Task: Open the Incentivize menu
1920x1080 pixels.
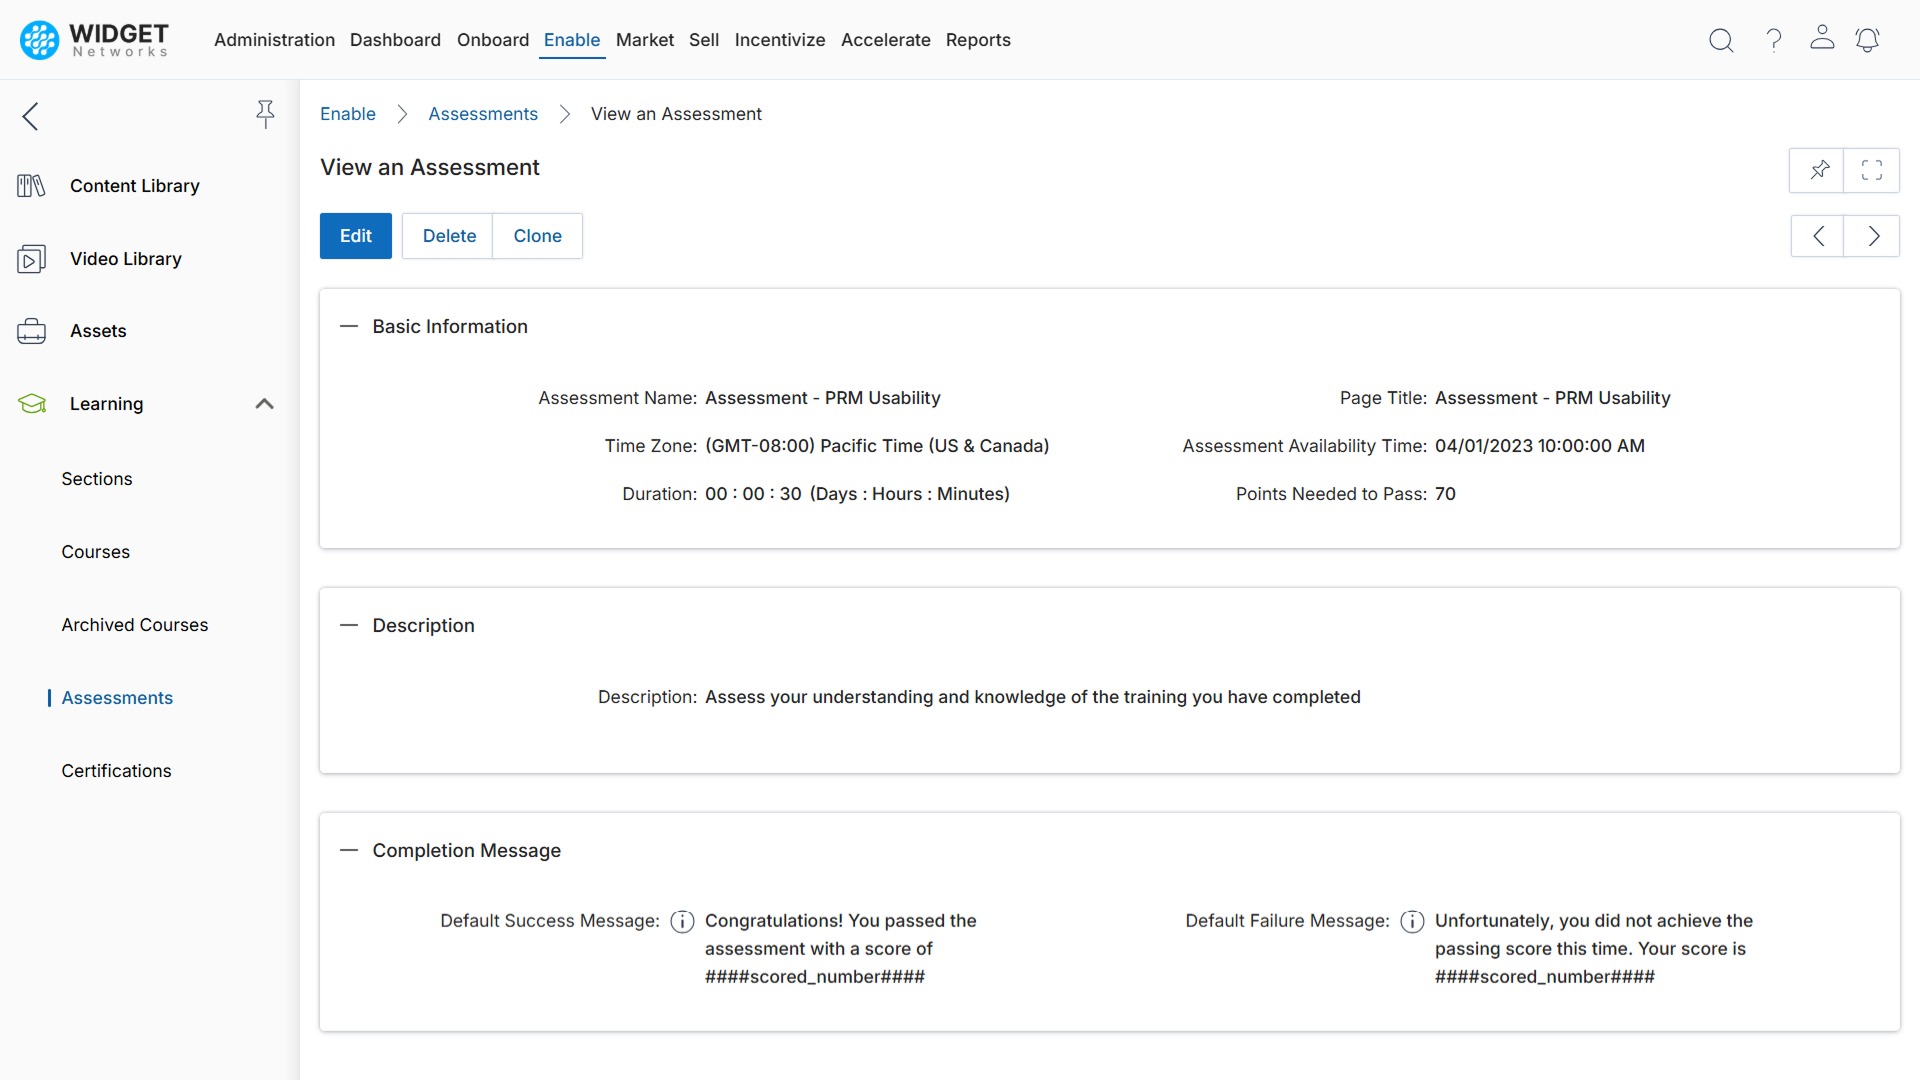Action: point(780,40)
